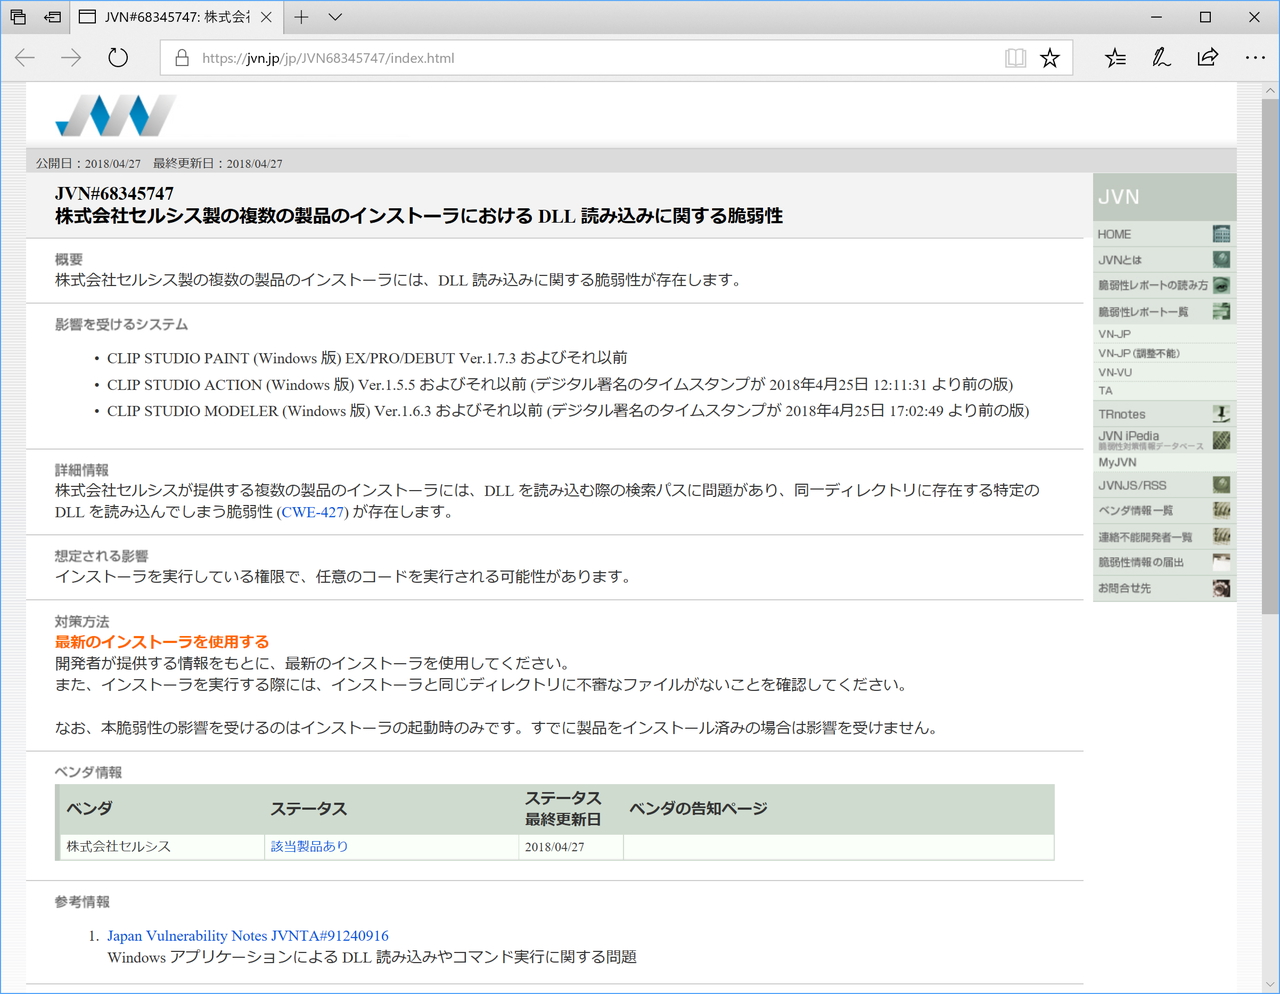Screen dimensions: 1280x994
Task: Click the refresh icon in the browser toolbar
Action: point(117,57)
